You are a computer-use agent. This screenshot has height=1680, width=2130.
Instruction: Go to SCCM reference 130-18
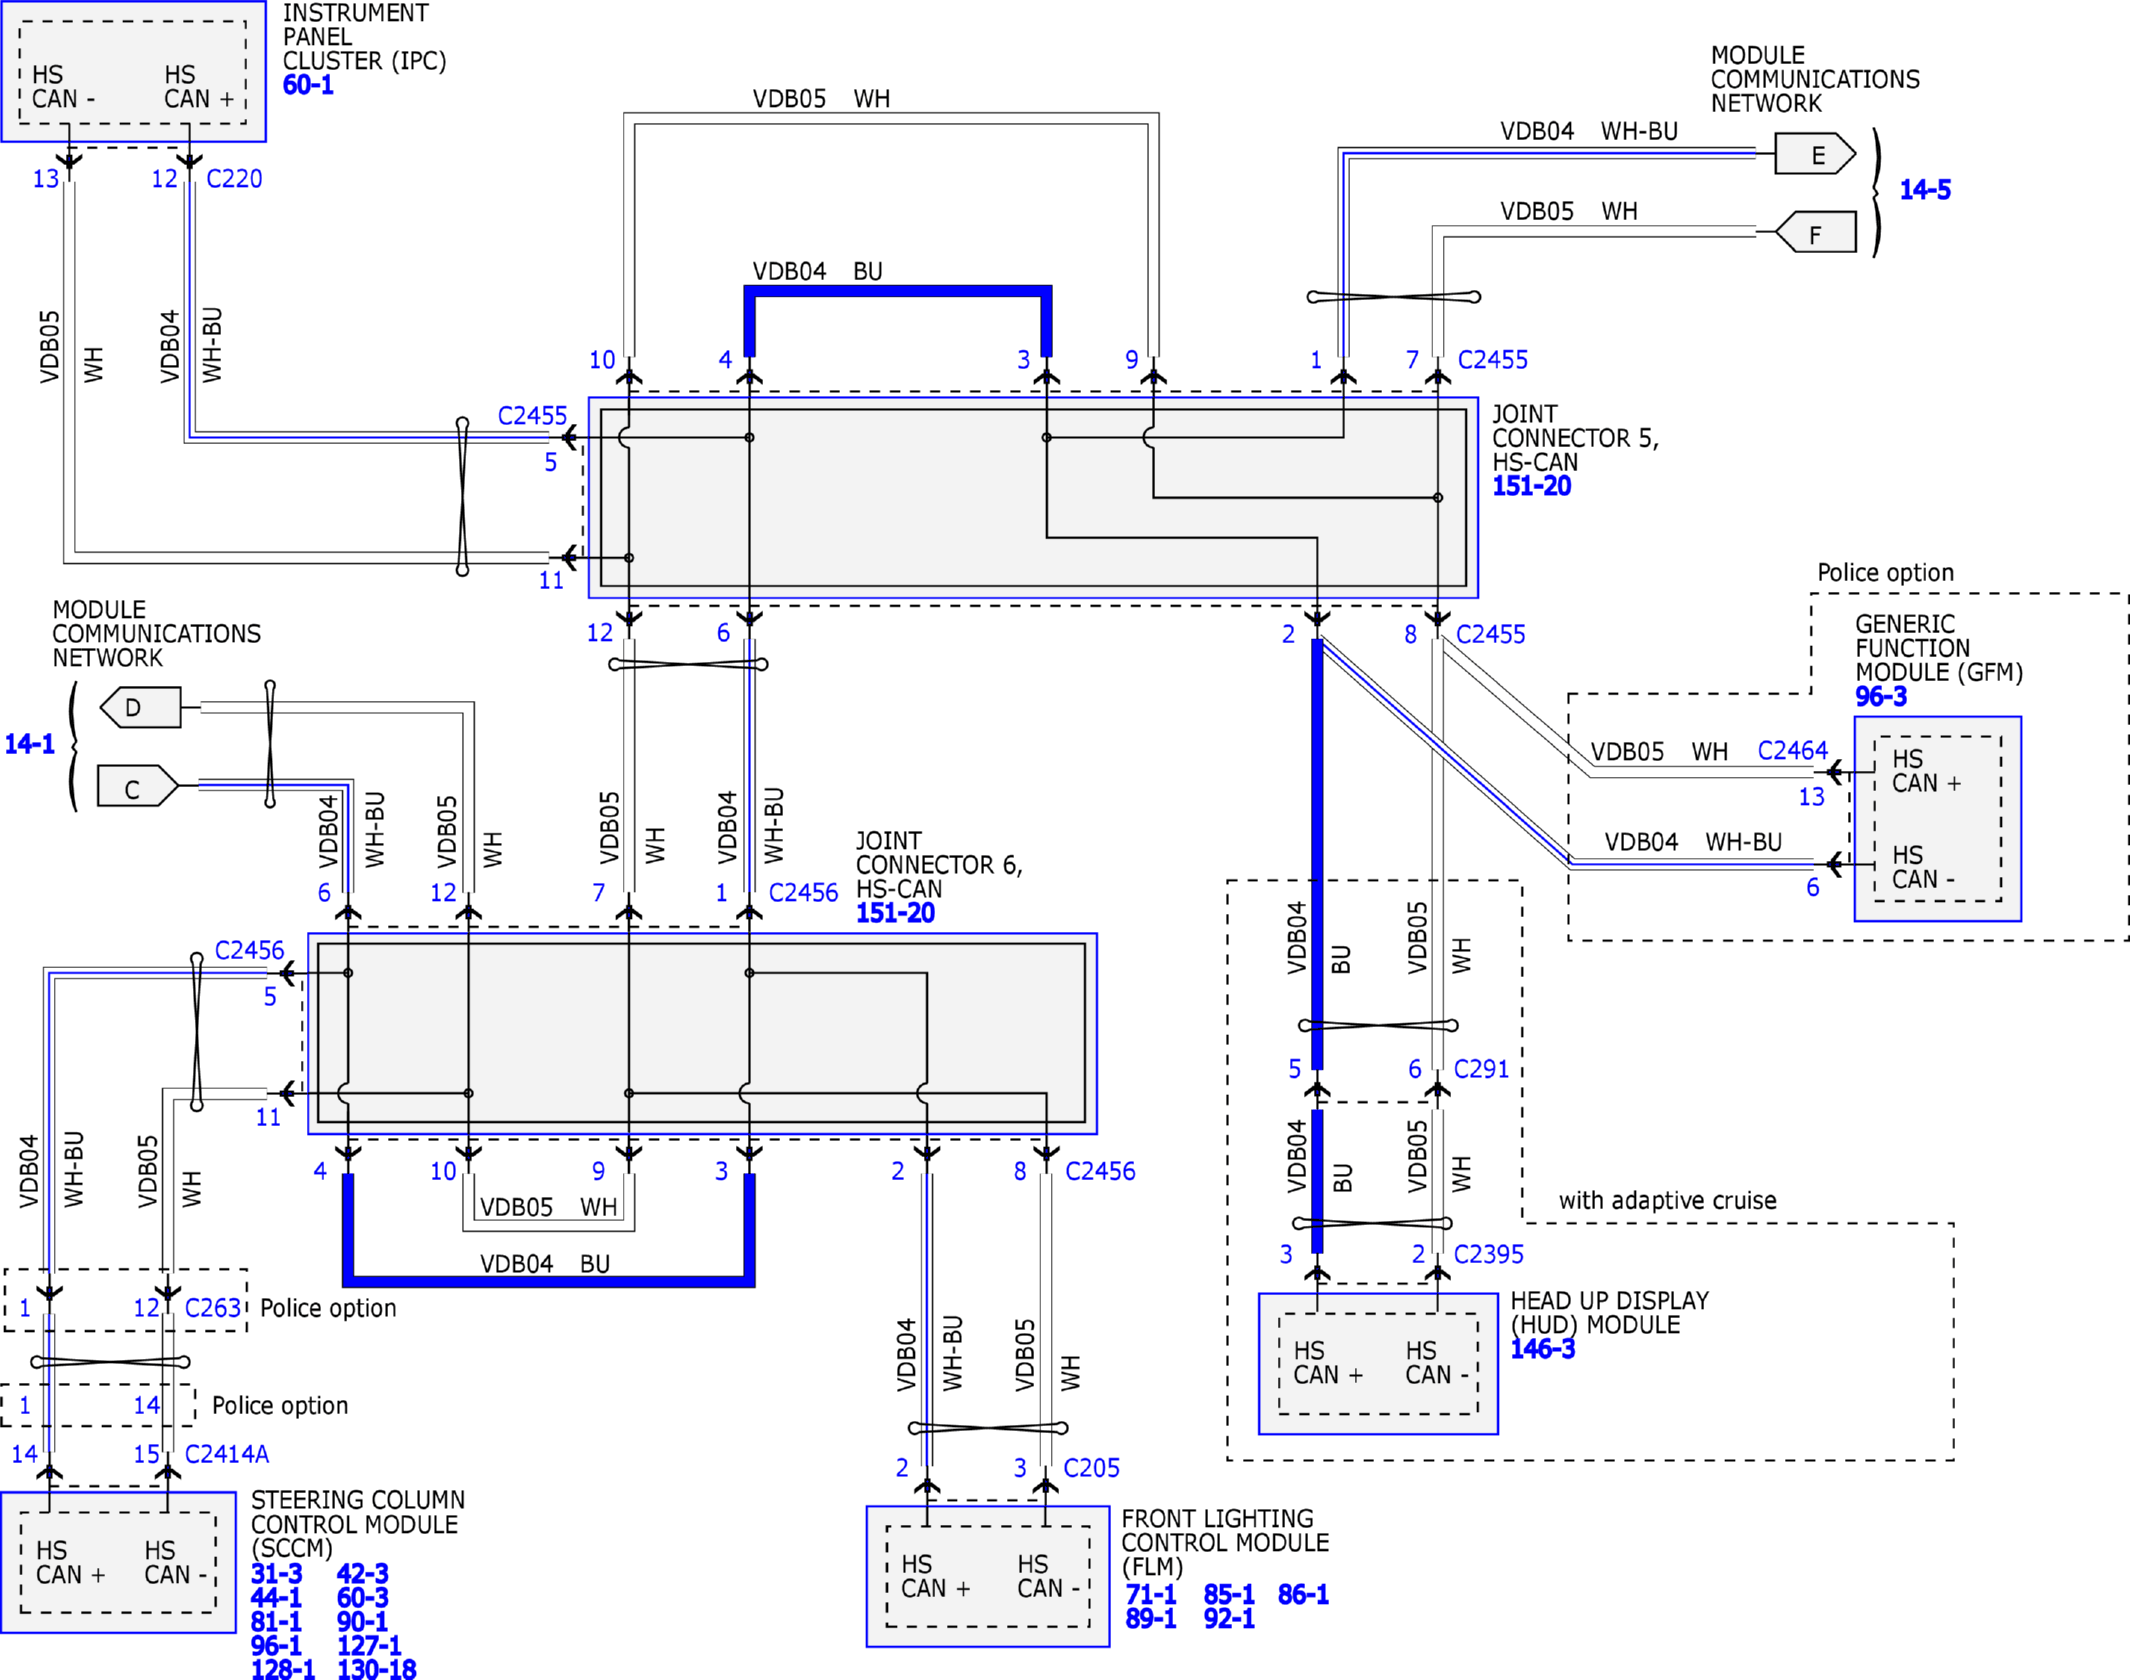click(376, 1669)
